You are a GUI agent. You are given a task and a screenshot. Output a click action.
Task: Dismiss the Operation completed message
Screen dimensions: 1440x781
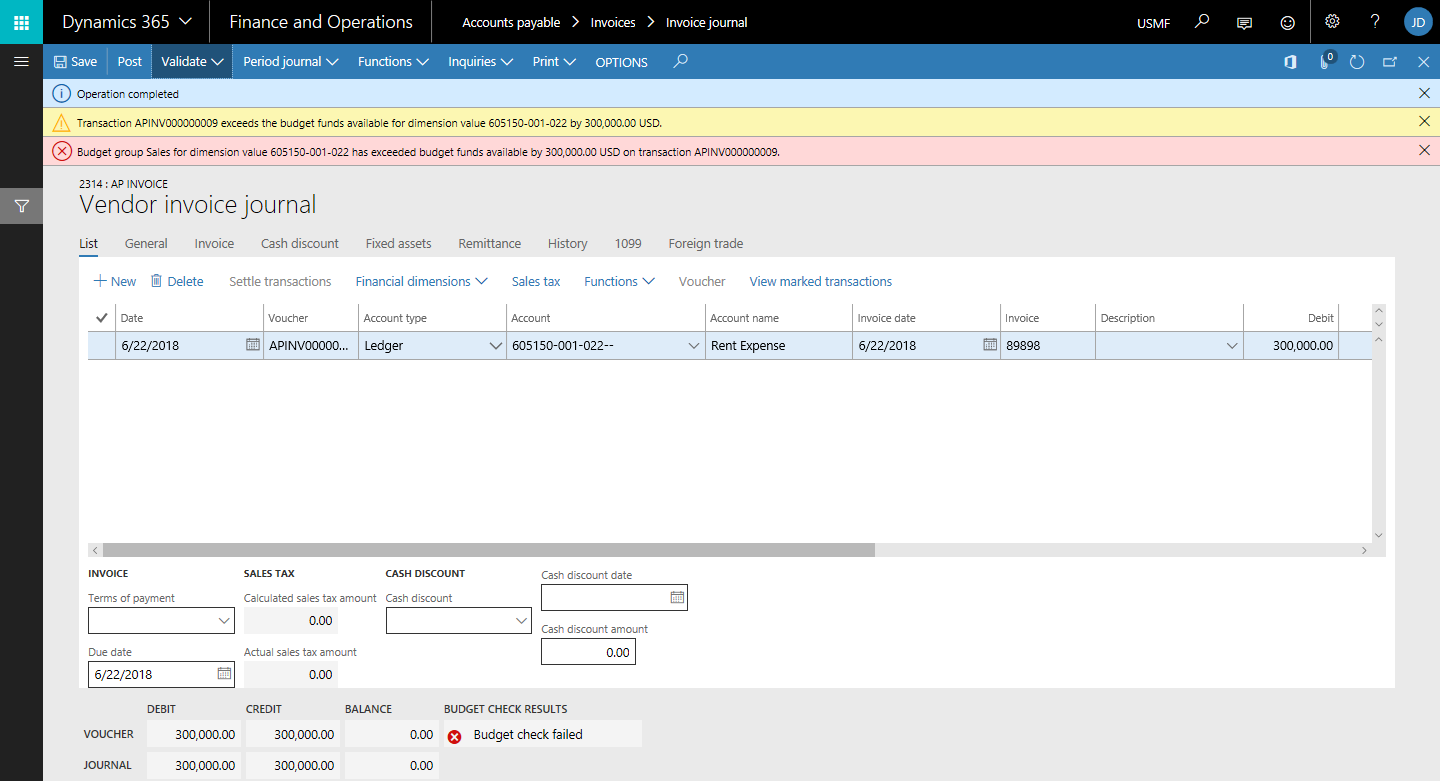point(1424,93)
